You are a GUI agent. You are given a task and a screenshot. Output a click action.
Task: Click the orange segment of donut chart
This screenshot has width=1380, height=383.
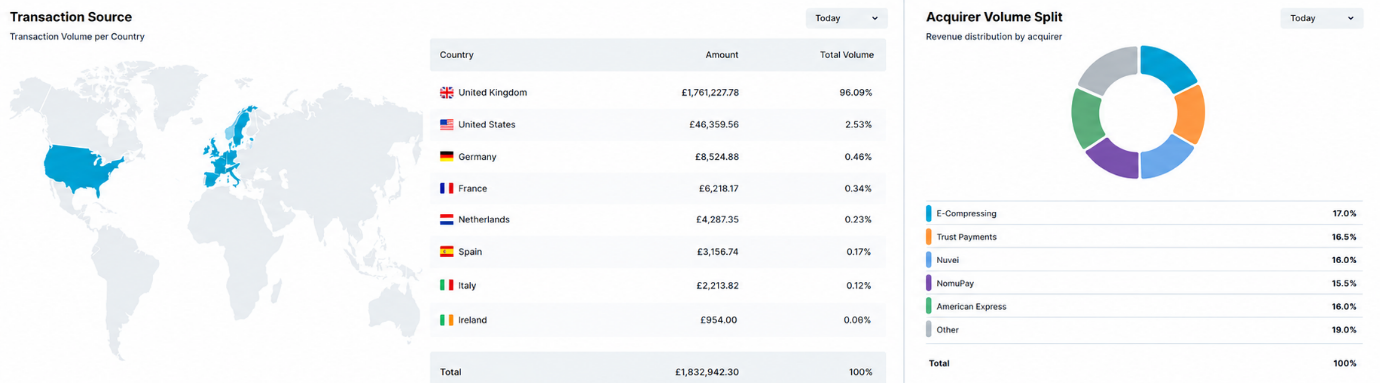click(x=1191, y=113)
